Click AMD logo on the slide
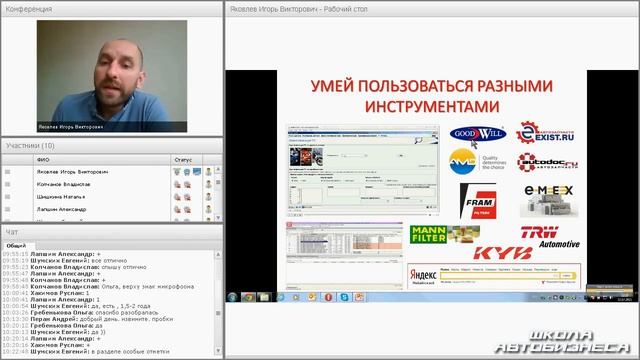 [x=477, y=162]
